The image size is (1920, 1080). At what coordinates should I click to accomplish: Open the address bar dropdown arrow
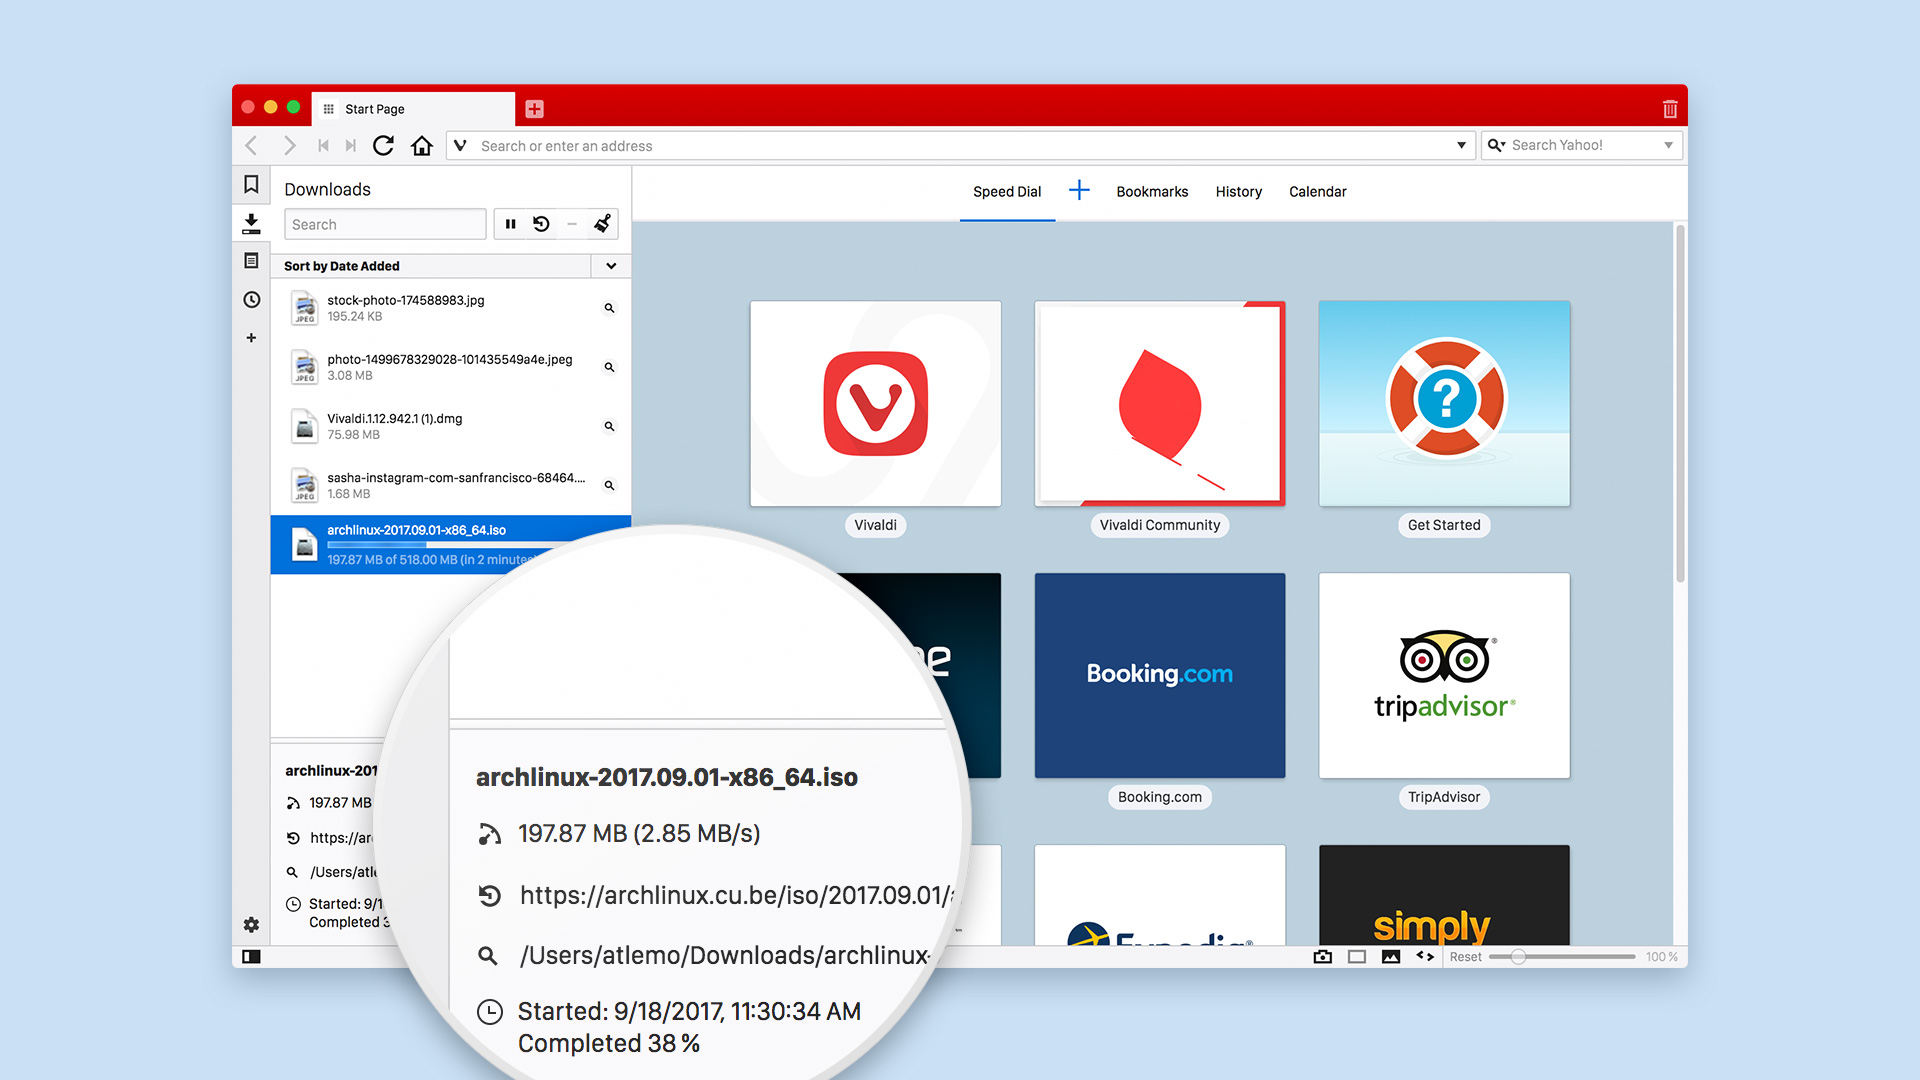pyautogui.click(x=1461, y=145)
